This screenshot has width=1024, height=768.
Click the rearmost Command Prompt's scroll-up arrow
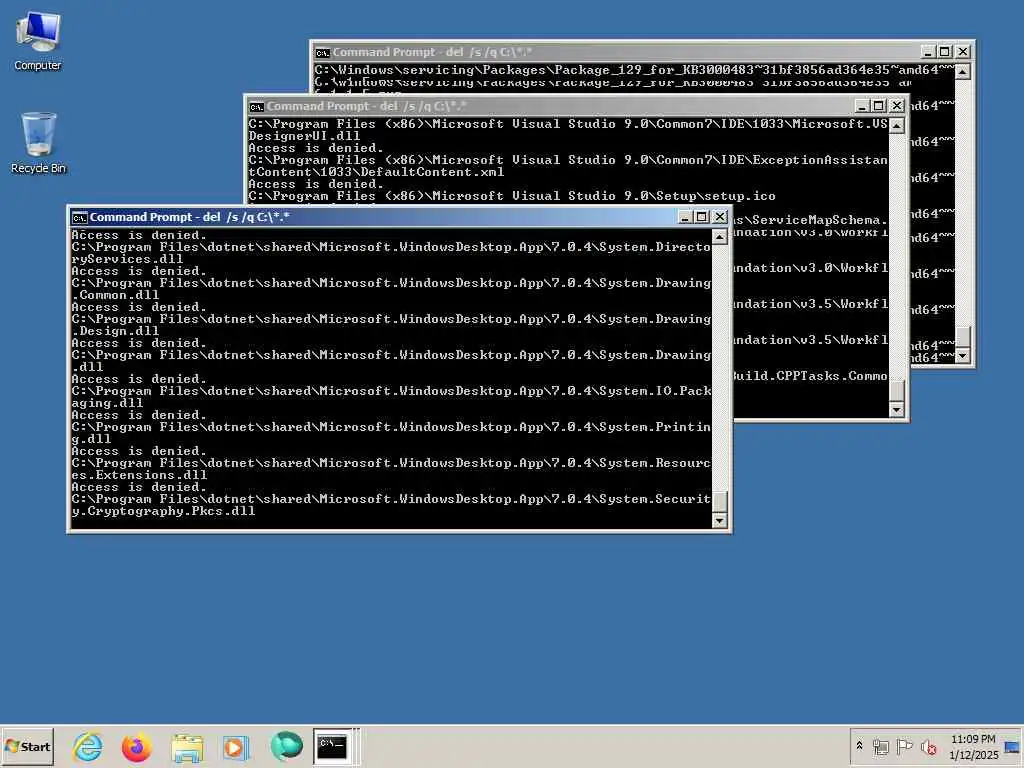click(x=963, y=72)
